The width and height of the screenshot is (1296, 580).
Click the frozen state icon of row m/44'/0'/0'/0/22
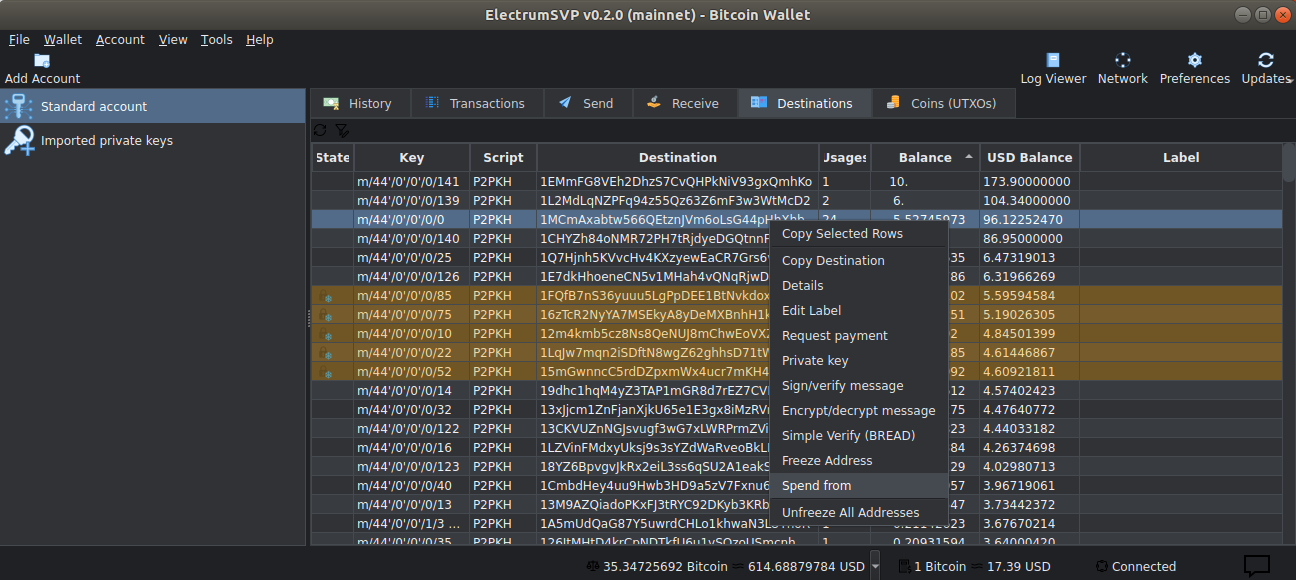pos(325,353)
